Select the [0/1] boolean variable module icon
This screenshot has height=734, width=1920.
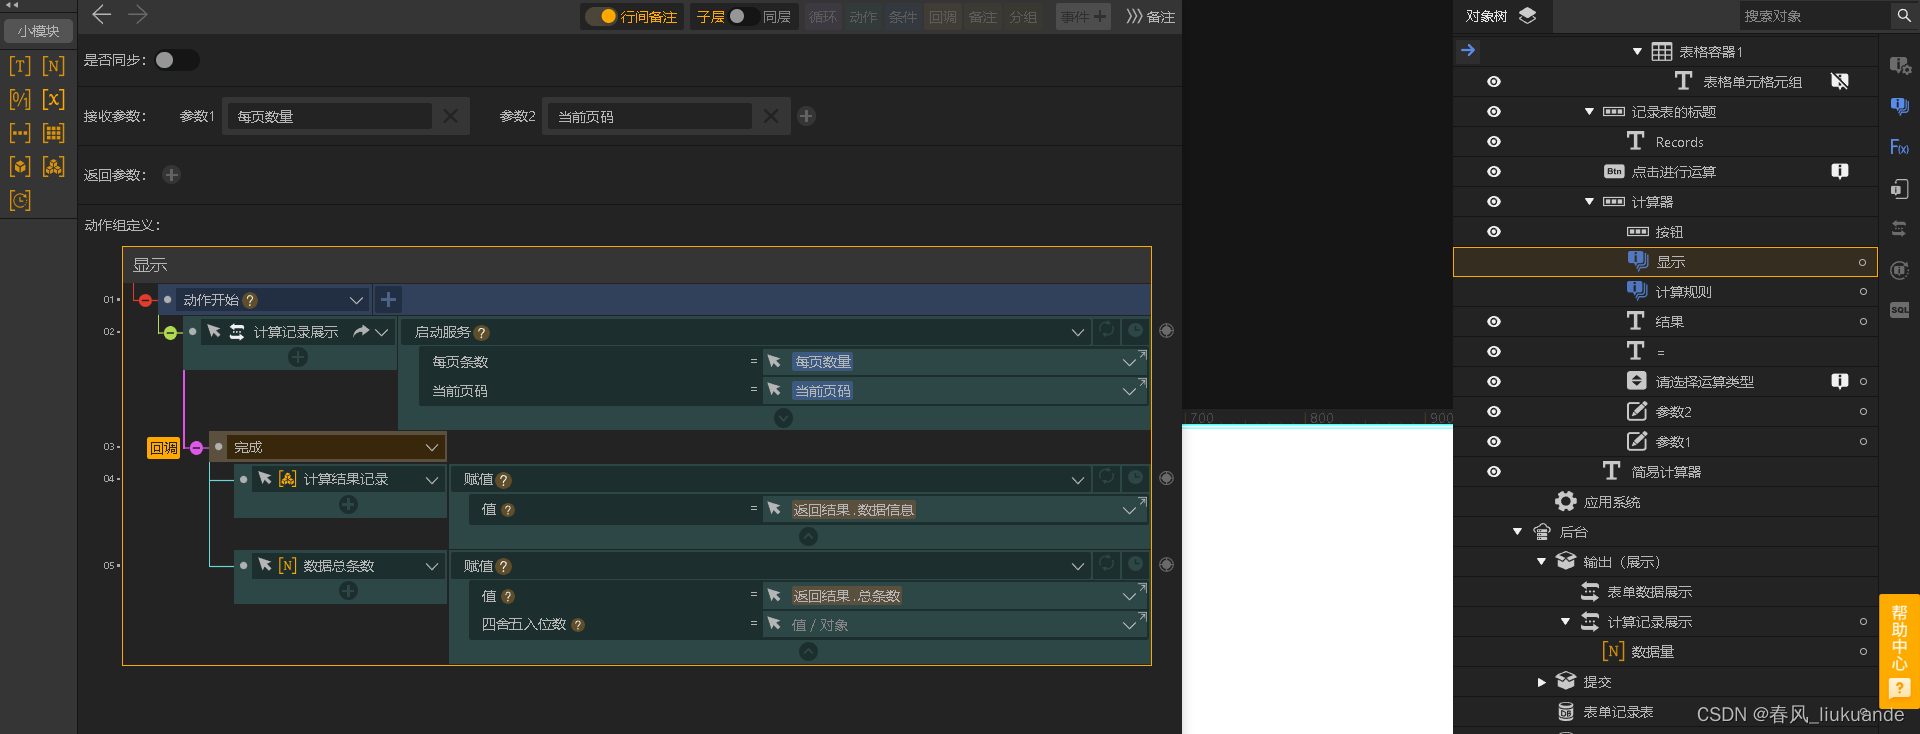20,100
